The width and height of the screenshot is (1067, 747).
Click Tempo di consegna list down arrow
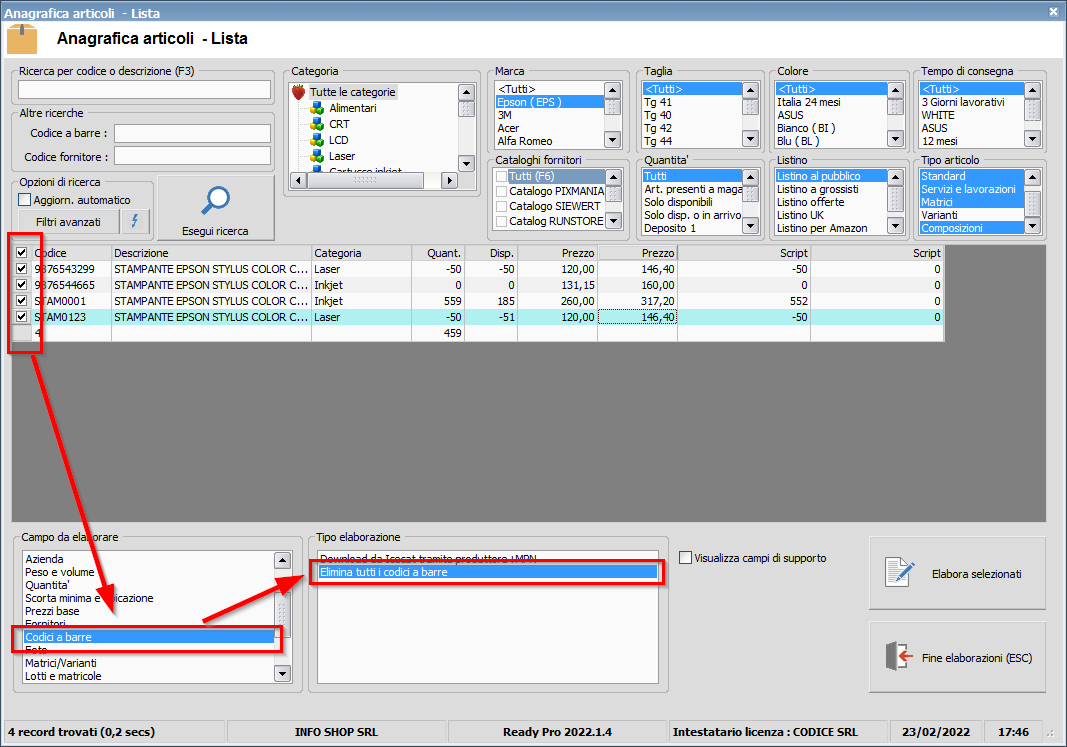point(1032,139)
